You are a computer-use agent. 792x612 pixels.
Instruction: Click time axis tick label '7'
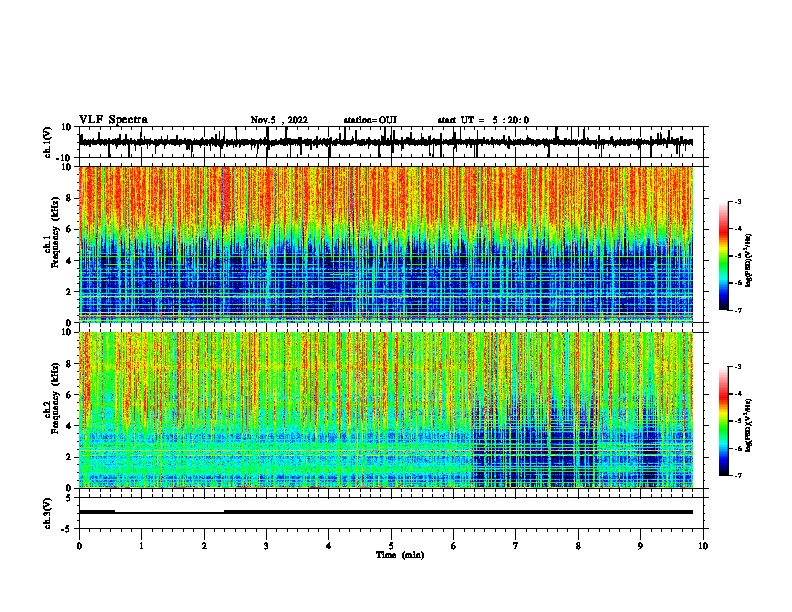click(516, 546)
